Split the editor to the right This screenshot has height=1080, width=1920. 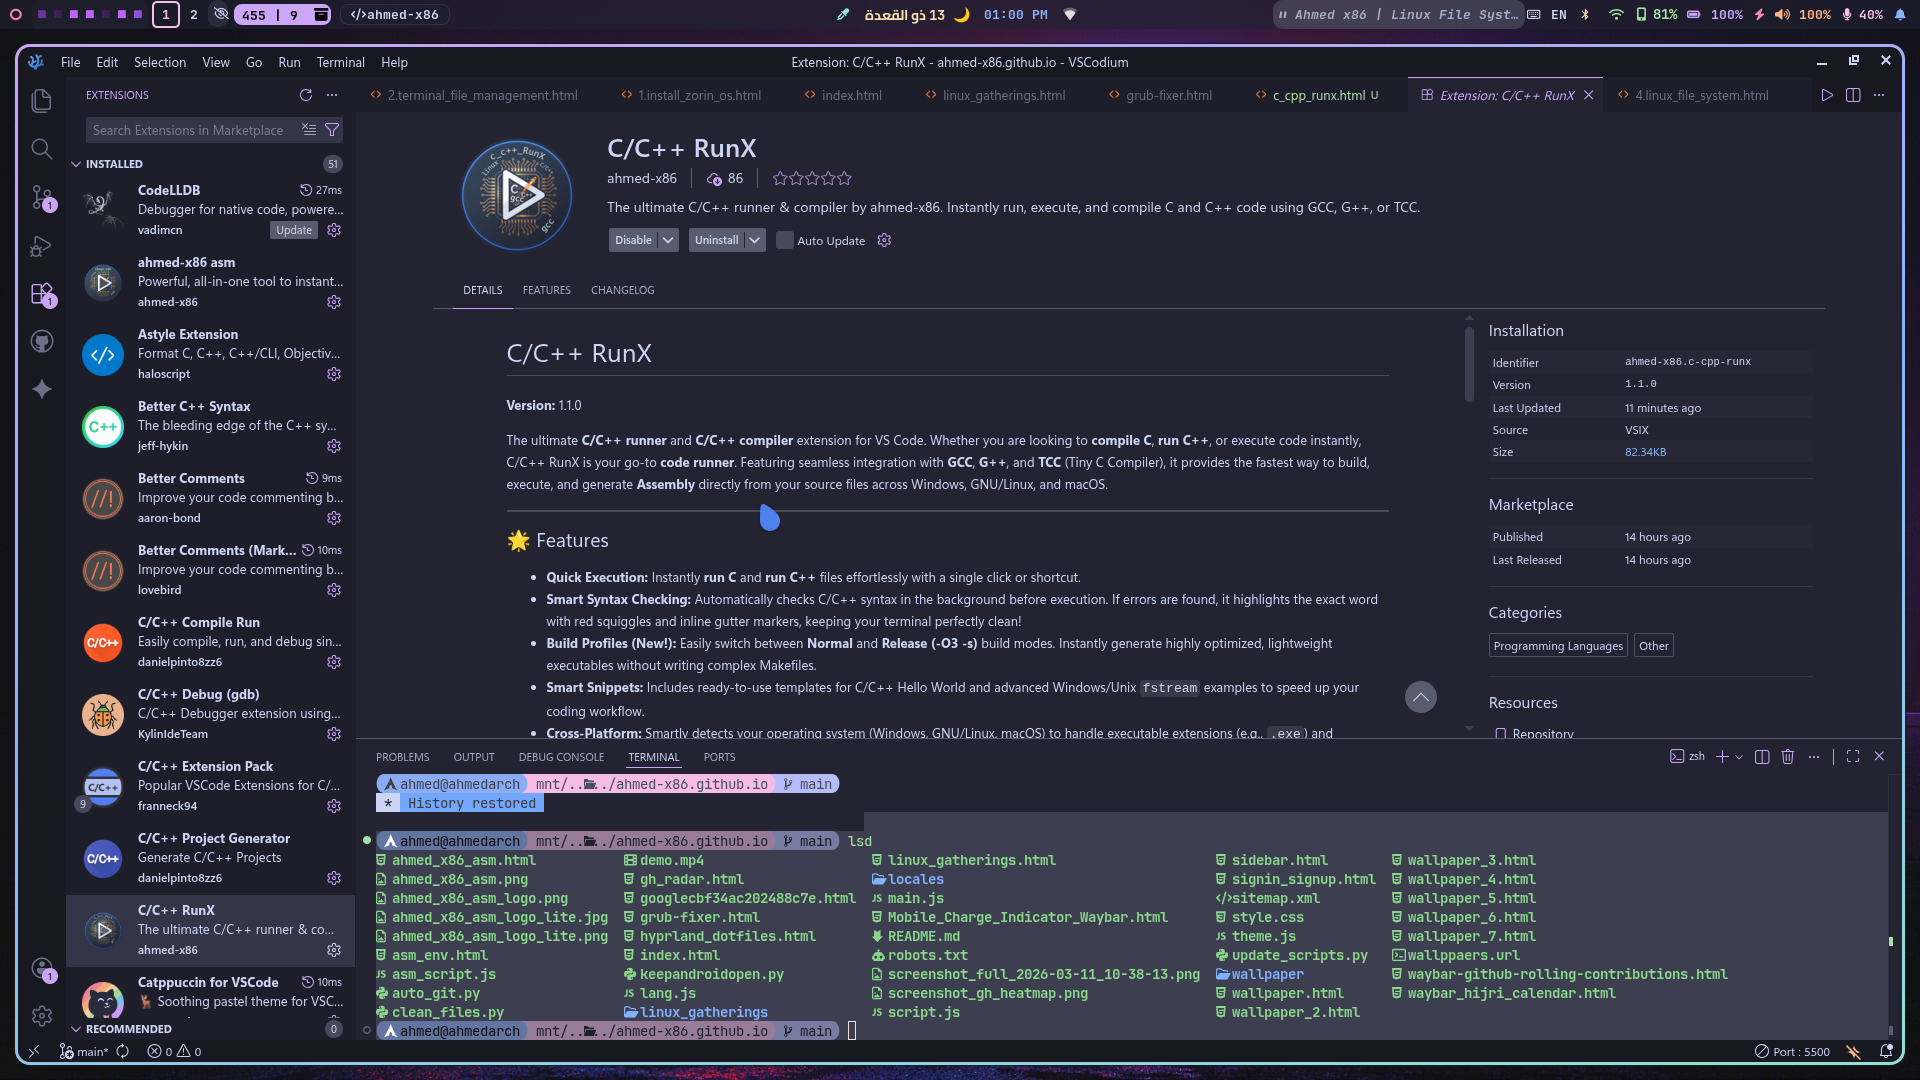coord(1853,95)
